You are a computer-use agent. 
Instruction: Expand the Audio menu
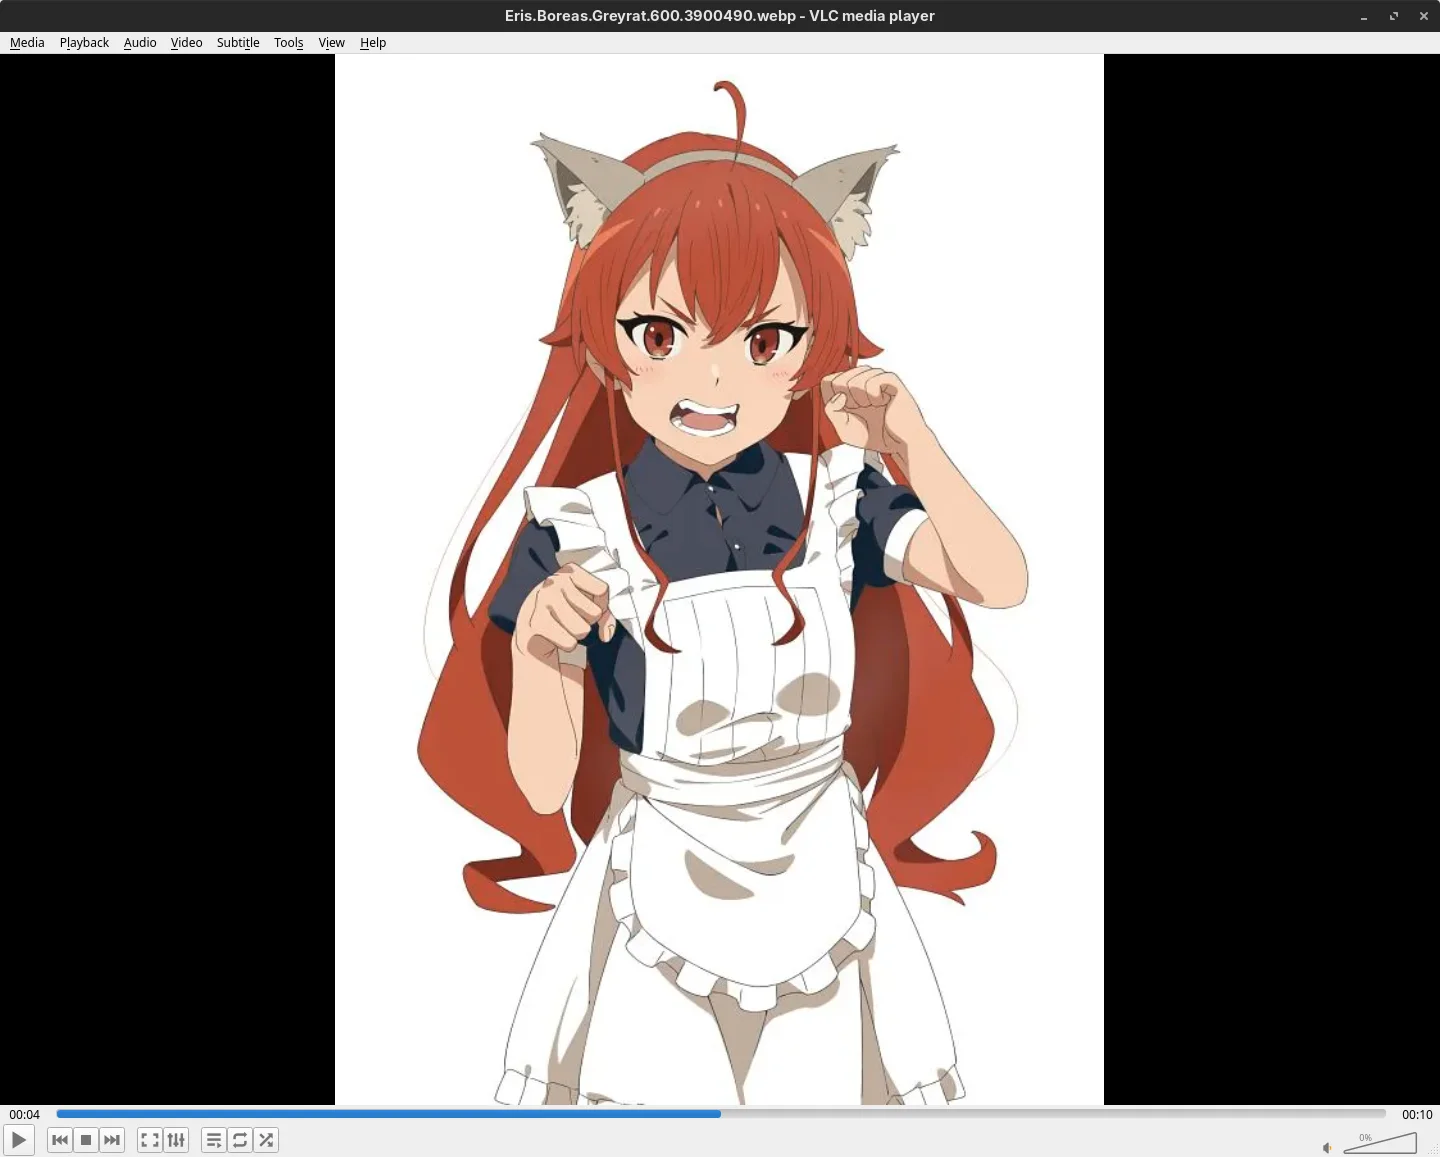coord(140,43)
